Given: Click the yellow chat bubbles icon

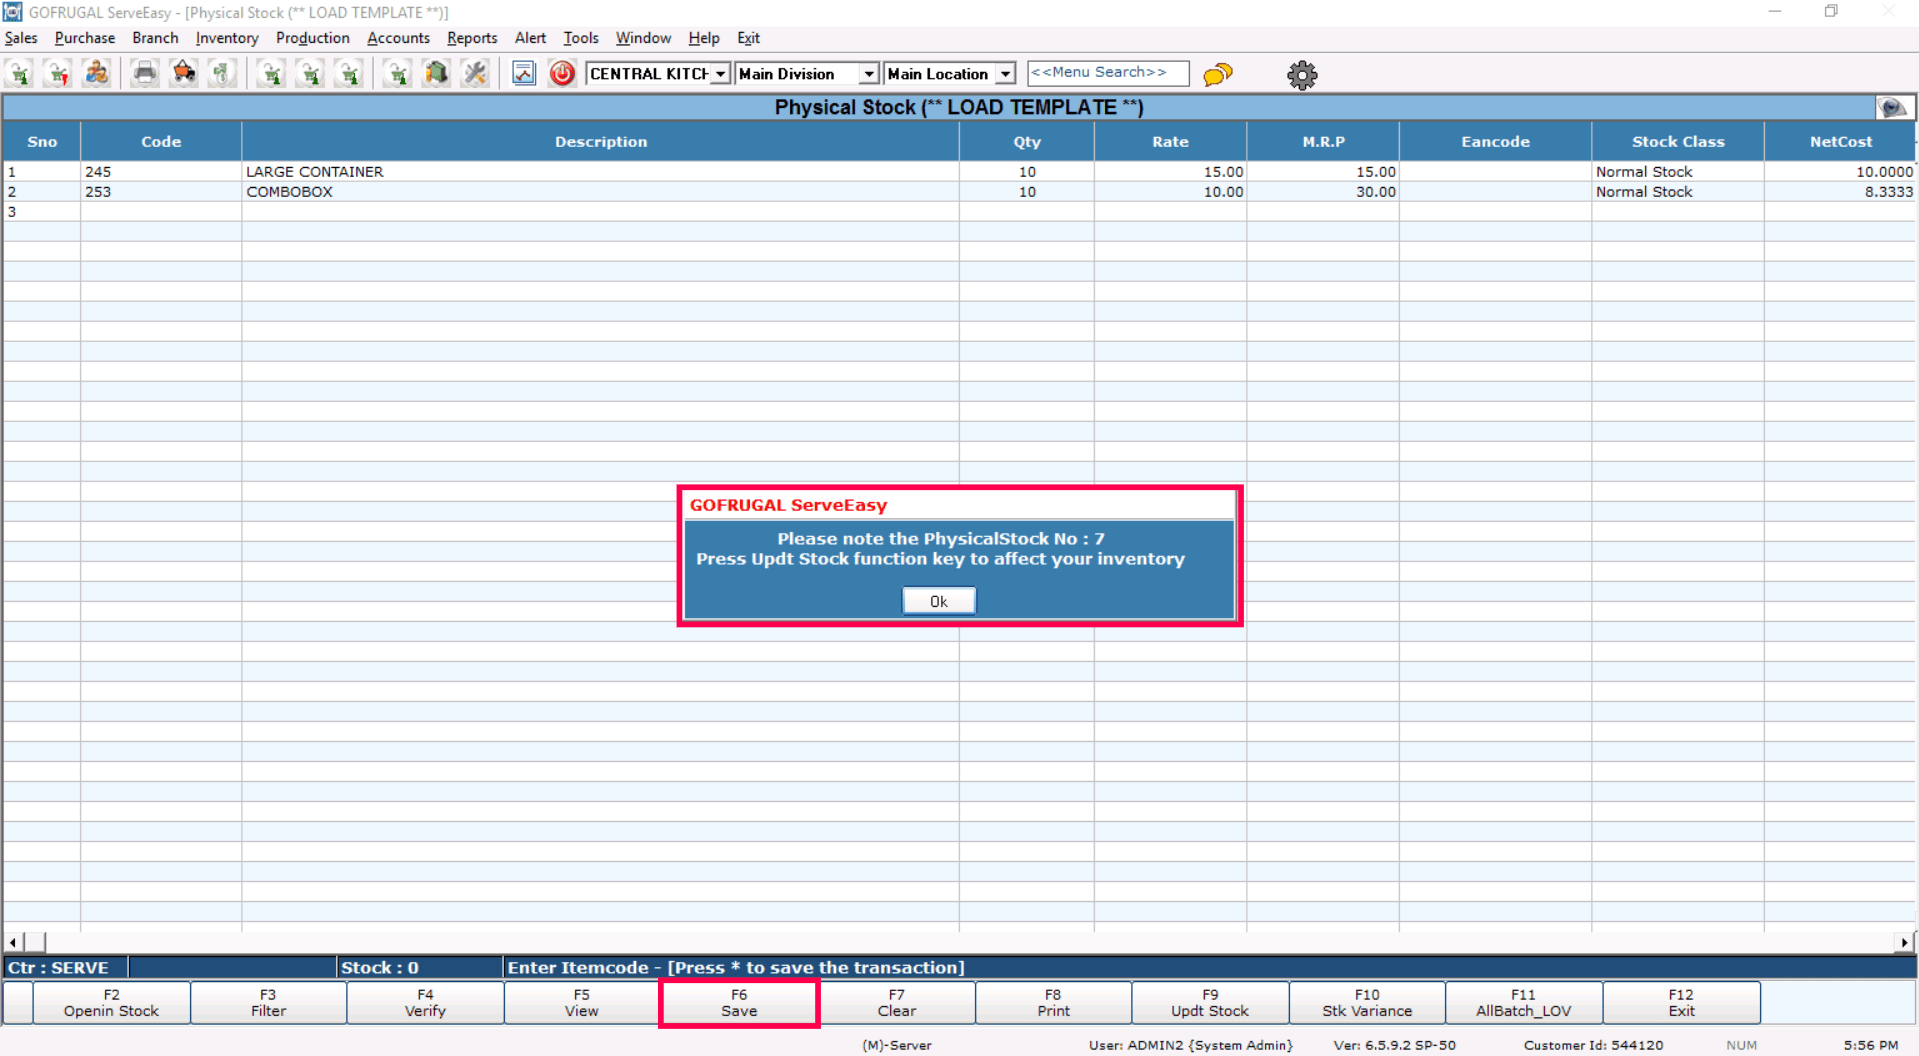Looking at the screenshot, I should coord(1217,75).
